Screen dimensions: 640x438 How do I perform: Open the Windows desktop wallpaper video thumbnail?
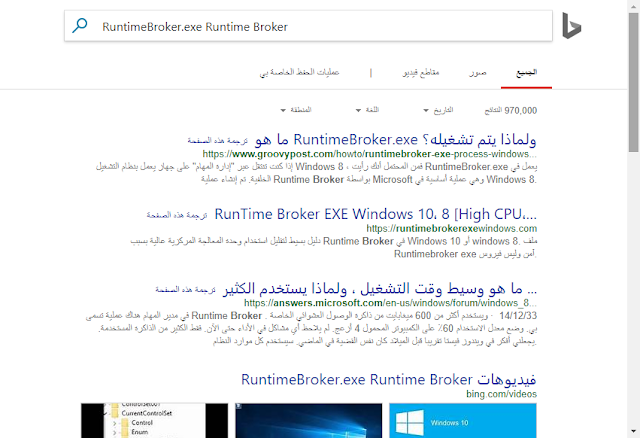click(309, 420)
